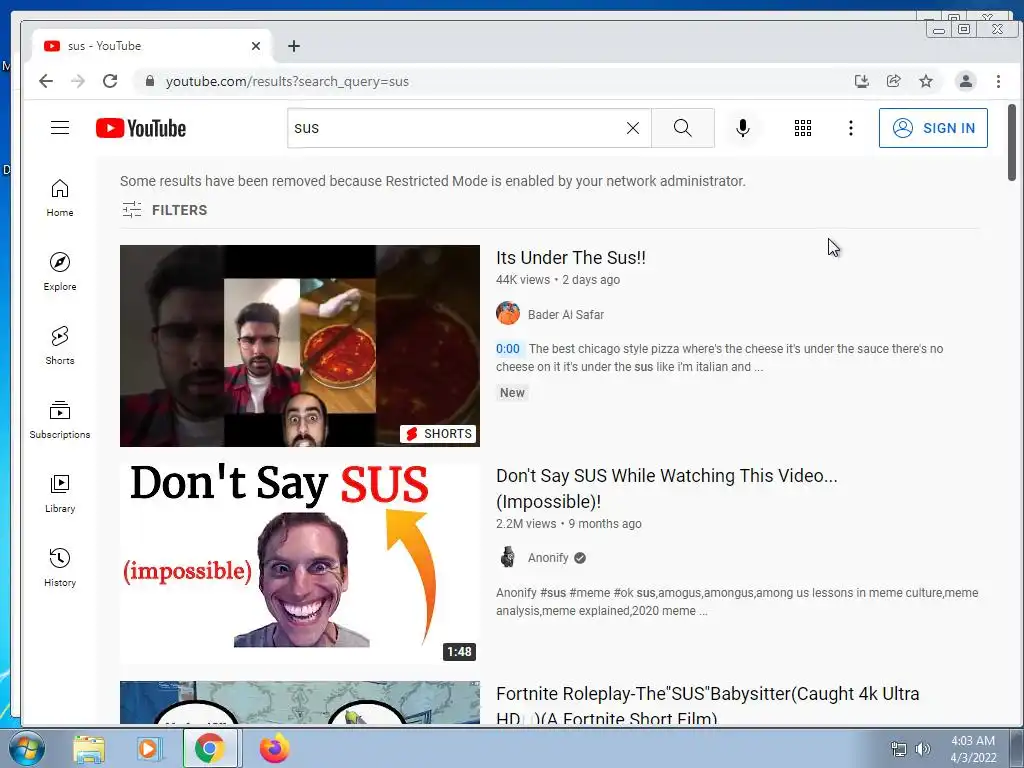Click '44K views' text of first result
The width and height of the screenshot is (1024, 768).
tap(522, 280)
